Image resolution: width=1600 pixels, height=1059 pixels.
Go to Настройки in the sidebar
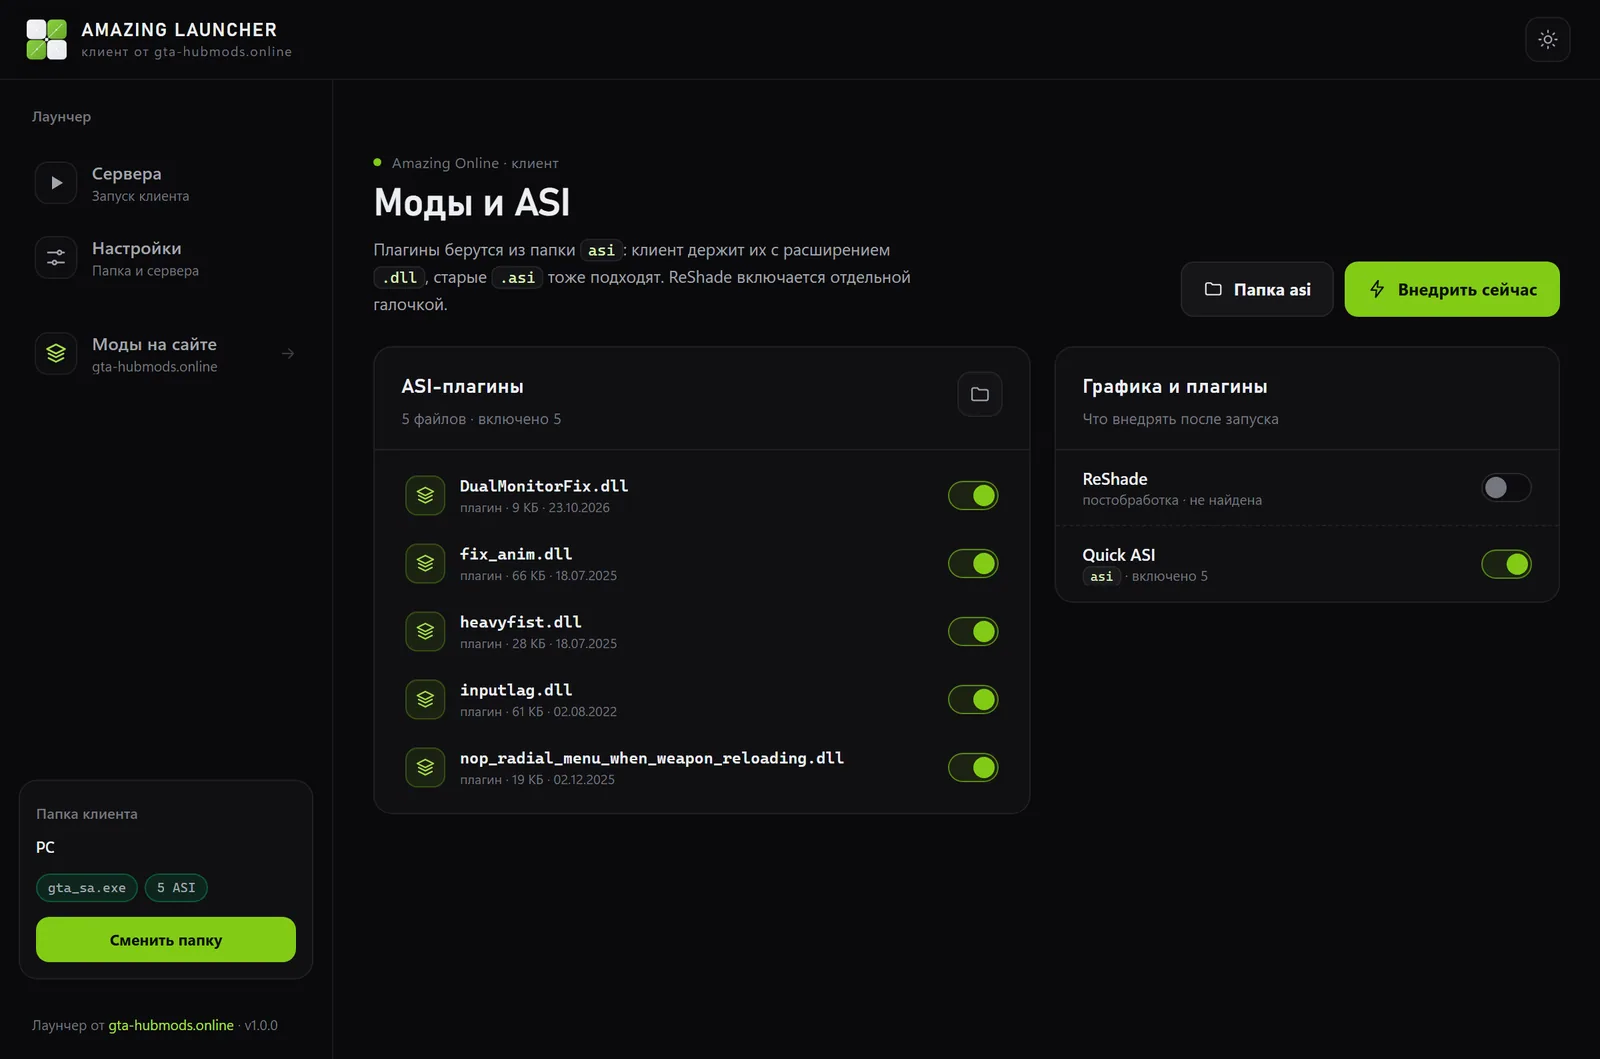[x=166, y=257]
